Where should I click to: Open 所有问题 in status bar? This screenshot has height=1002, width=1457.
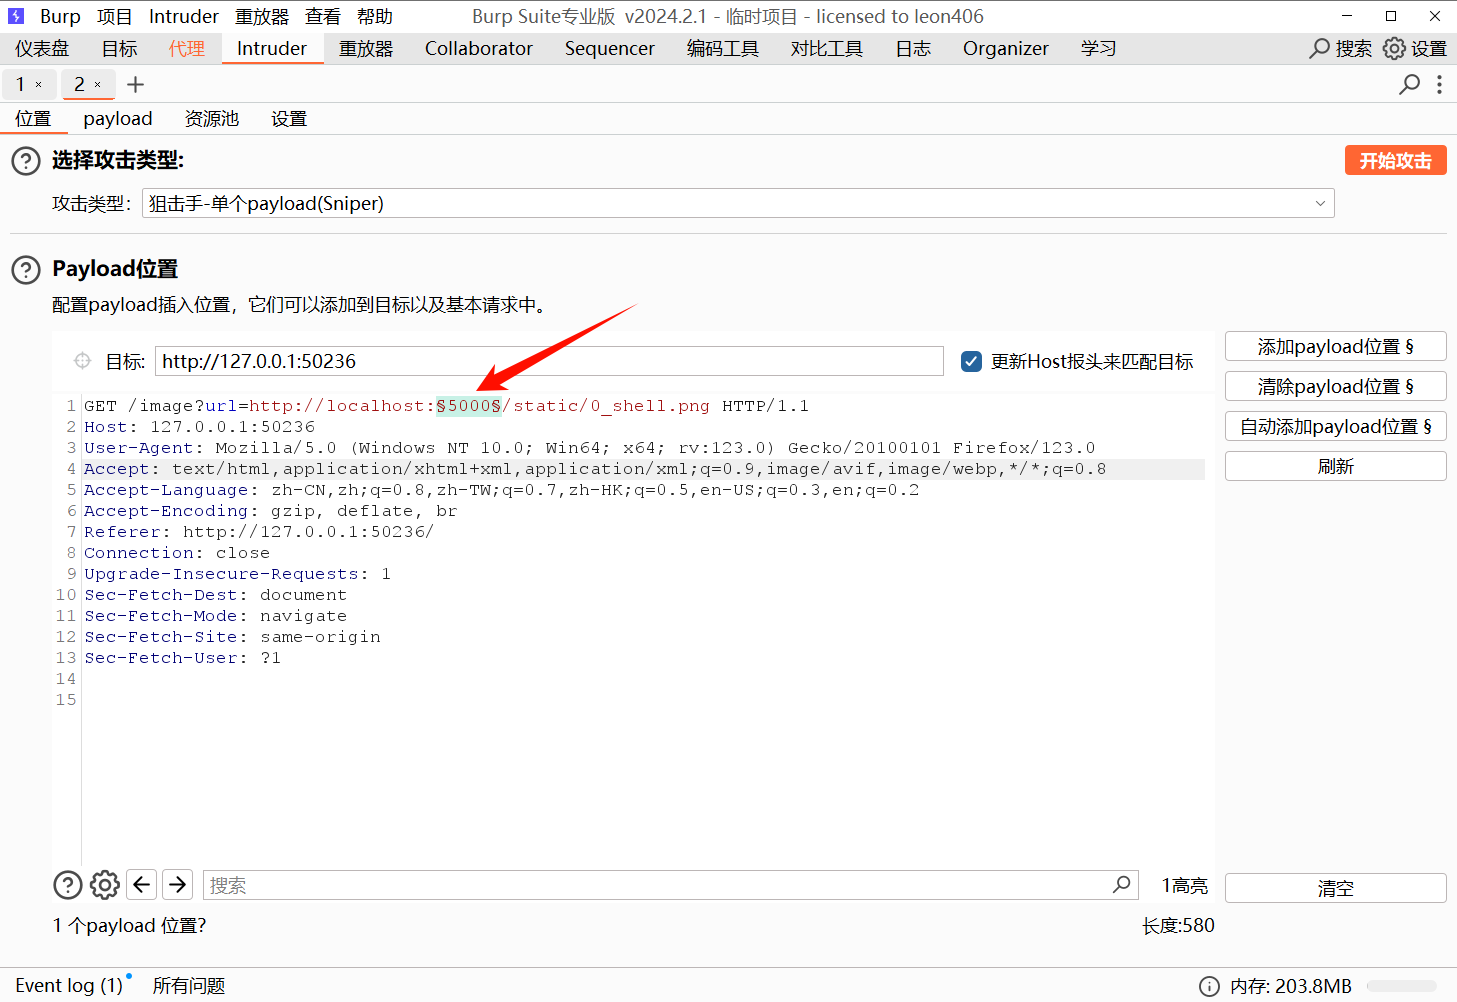pyautogui.click(x=189, y=986)
